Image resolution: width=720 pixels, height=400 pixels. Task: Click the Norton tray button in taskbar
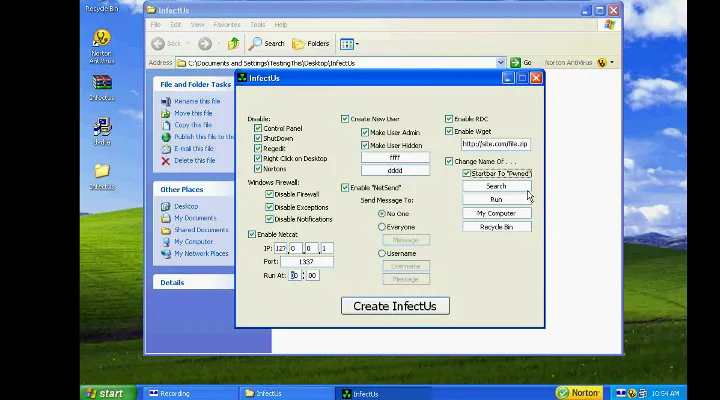[x=579, y=393]
